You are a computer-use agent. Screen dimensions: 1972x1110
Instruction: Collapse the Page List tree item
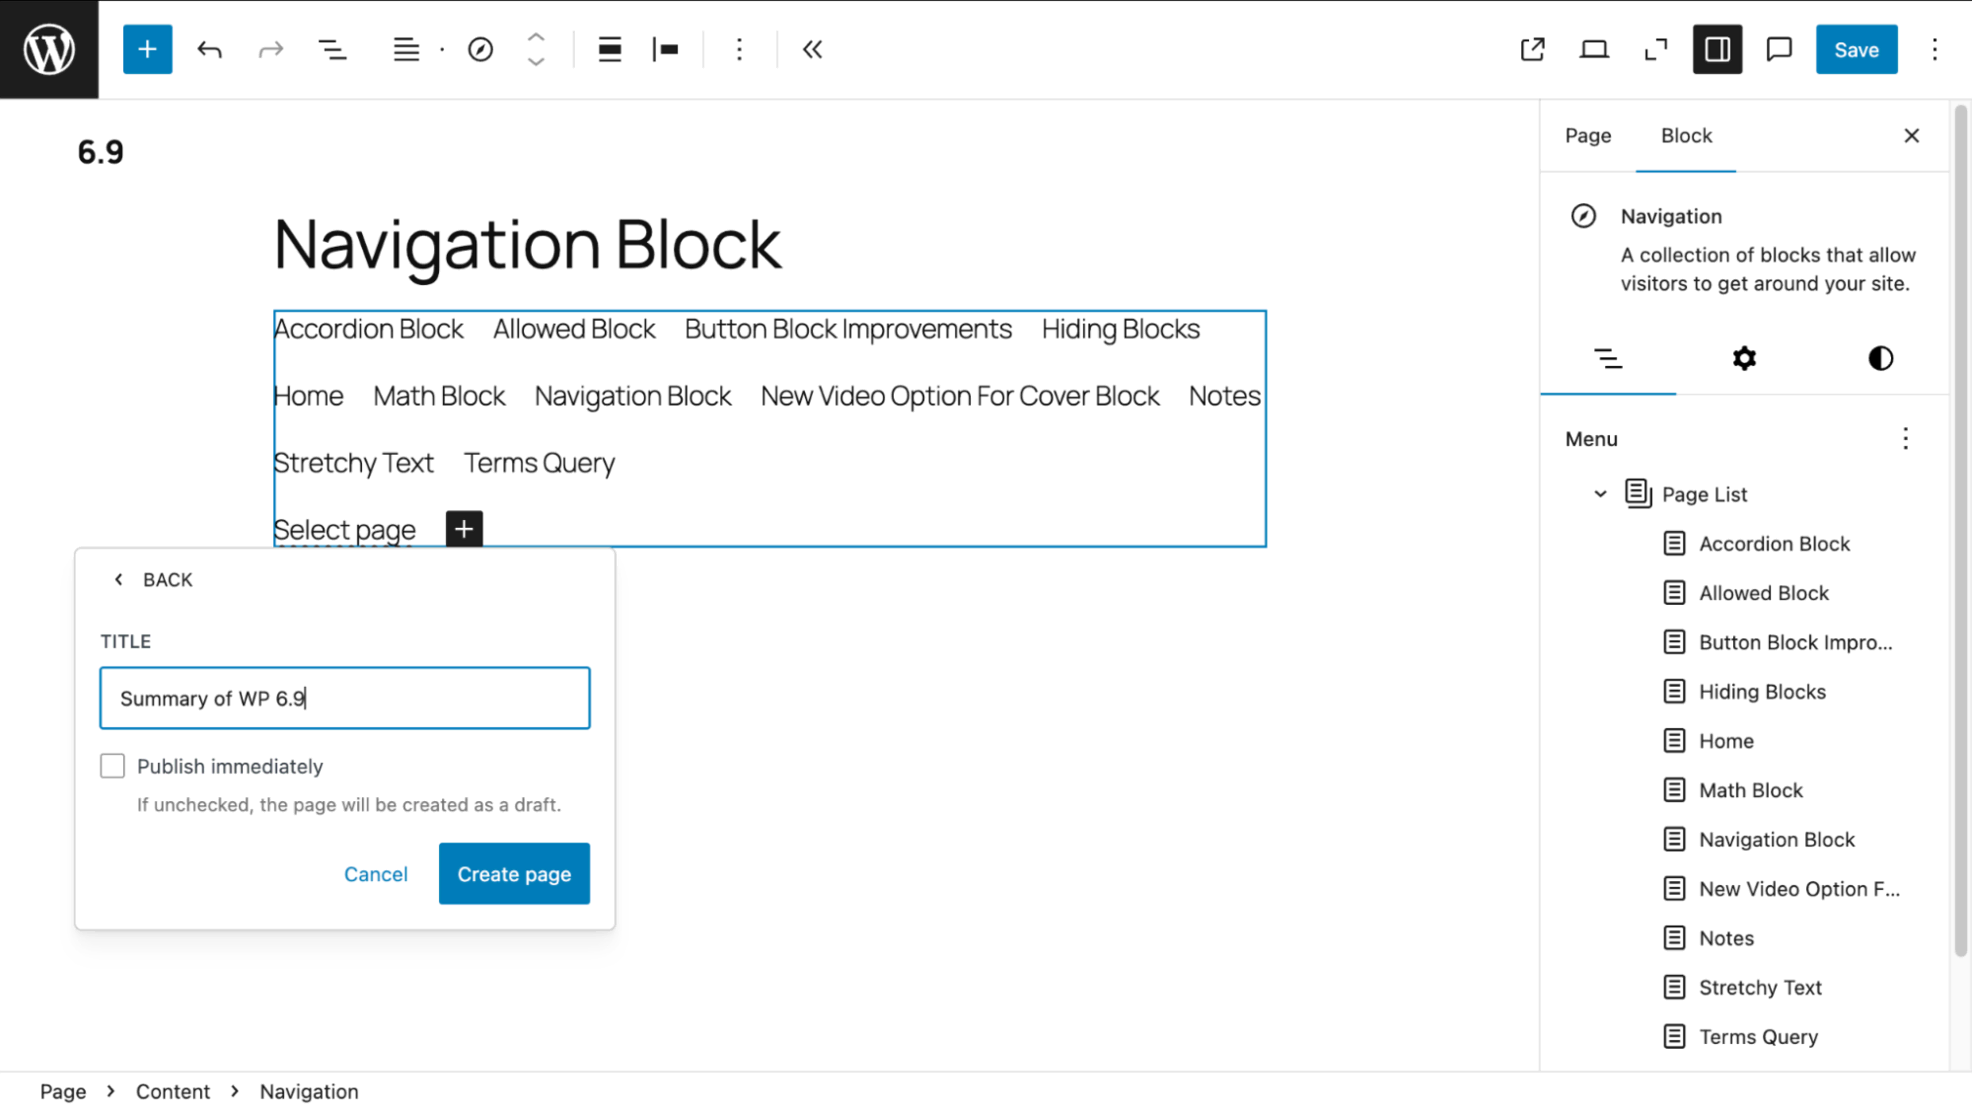pos(1600,493)
